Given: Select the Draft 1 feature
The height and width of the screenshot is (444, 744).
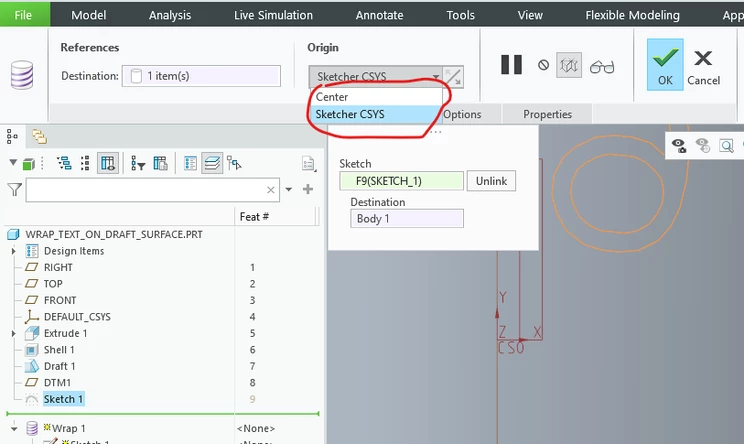Looking at the screenshot, I should pos(59,366).
